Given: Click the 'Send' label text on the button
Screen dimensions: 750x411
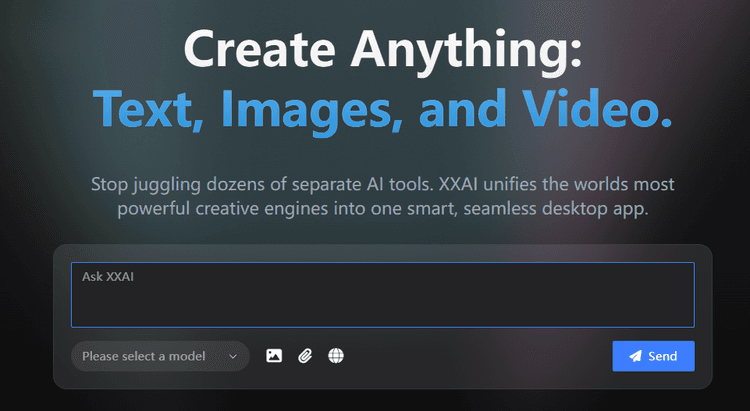Looking at the screenshot, I should [663, 356].
